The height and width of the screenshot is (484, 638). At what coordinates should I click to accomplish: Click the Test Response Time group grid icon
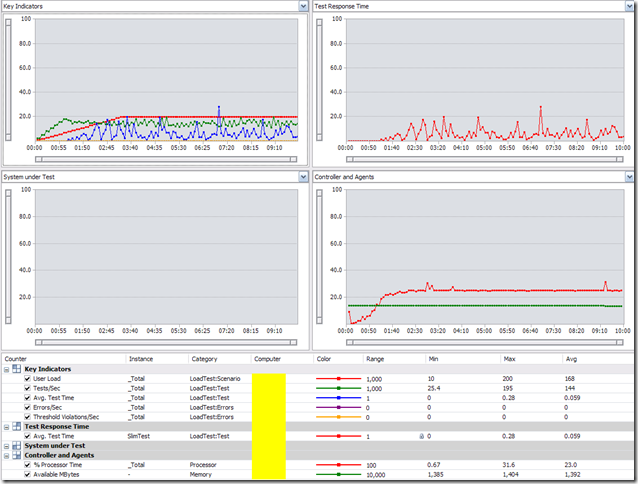(x=17, y=426)
